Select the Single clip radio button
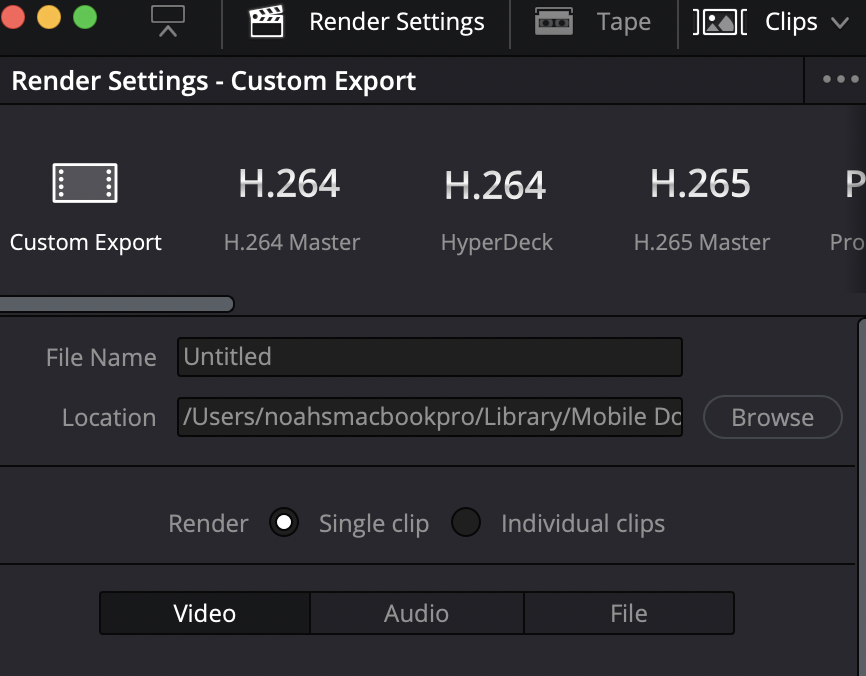 pyautogui.click(x=284, y=522)
